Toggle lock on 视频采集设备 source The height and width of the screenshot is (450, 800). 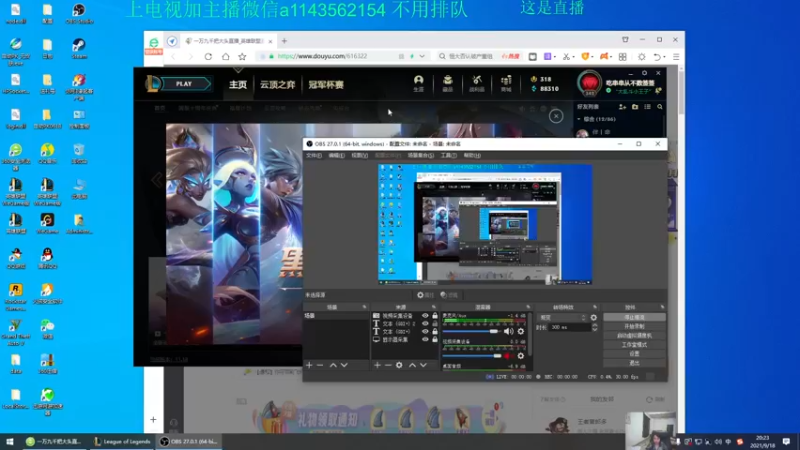(435, 316)
